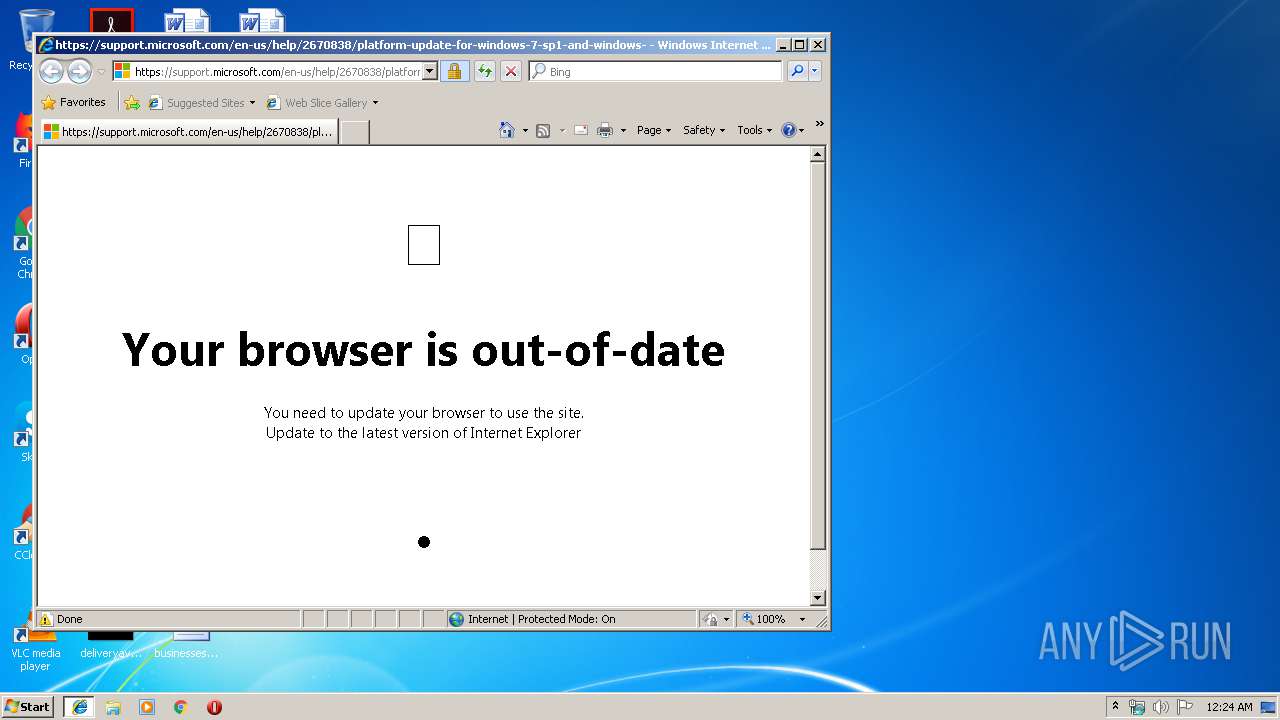This screenshot has width=1280, height=720.
Task: Open Windows Media Player from taskbar
Action: (x=147, y=707)
